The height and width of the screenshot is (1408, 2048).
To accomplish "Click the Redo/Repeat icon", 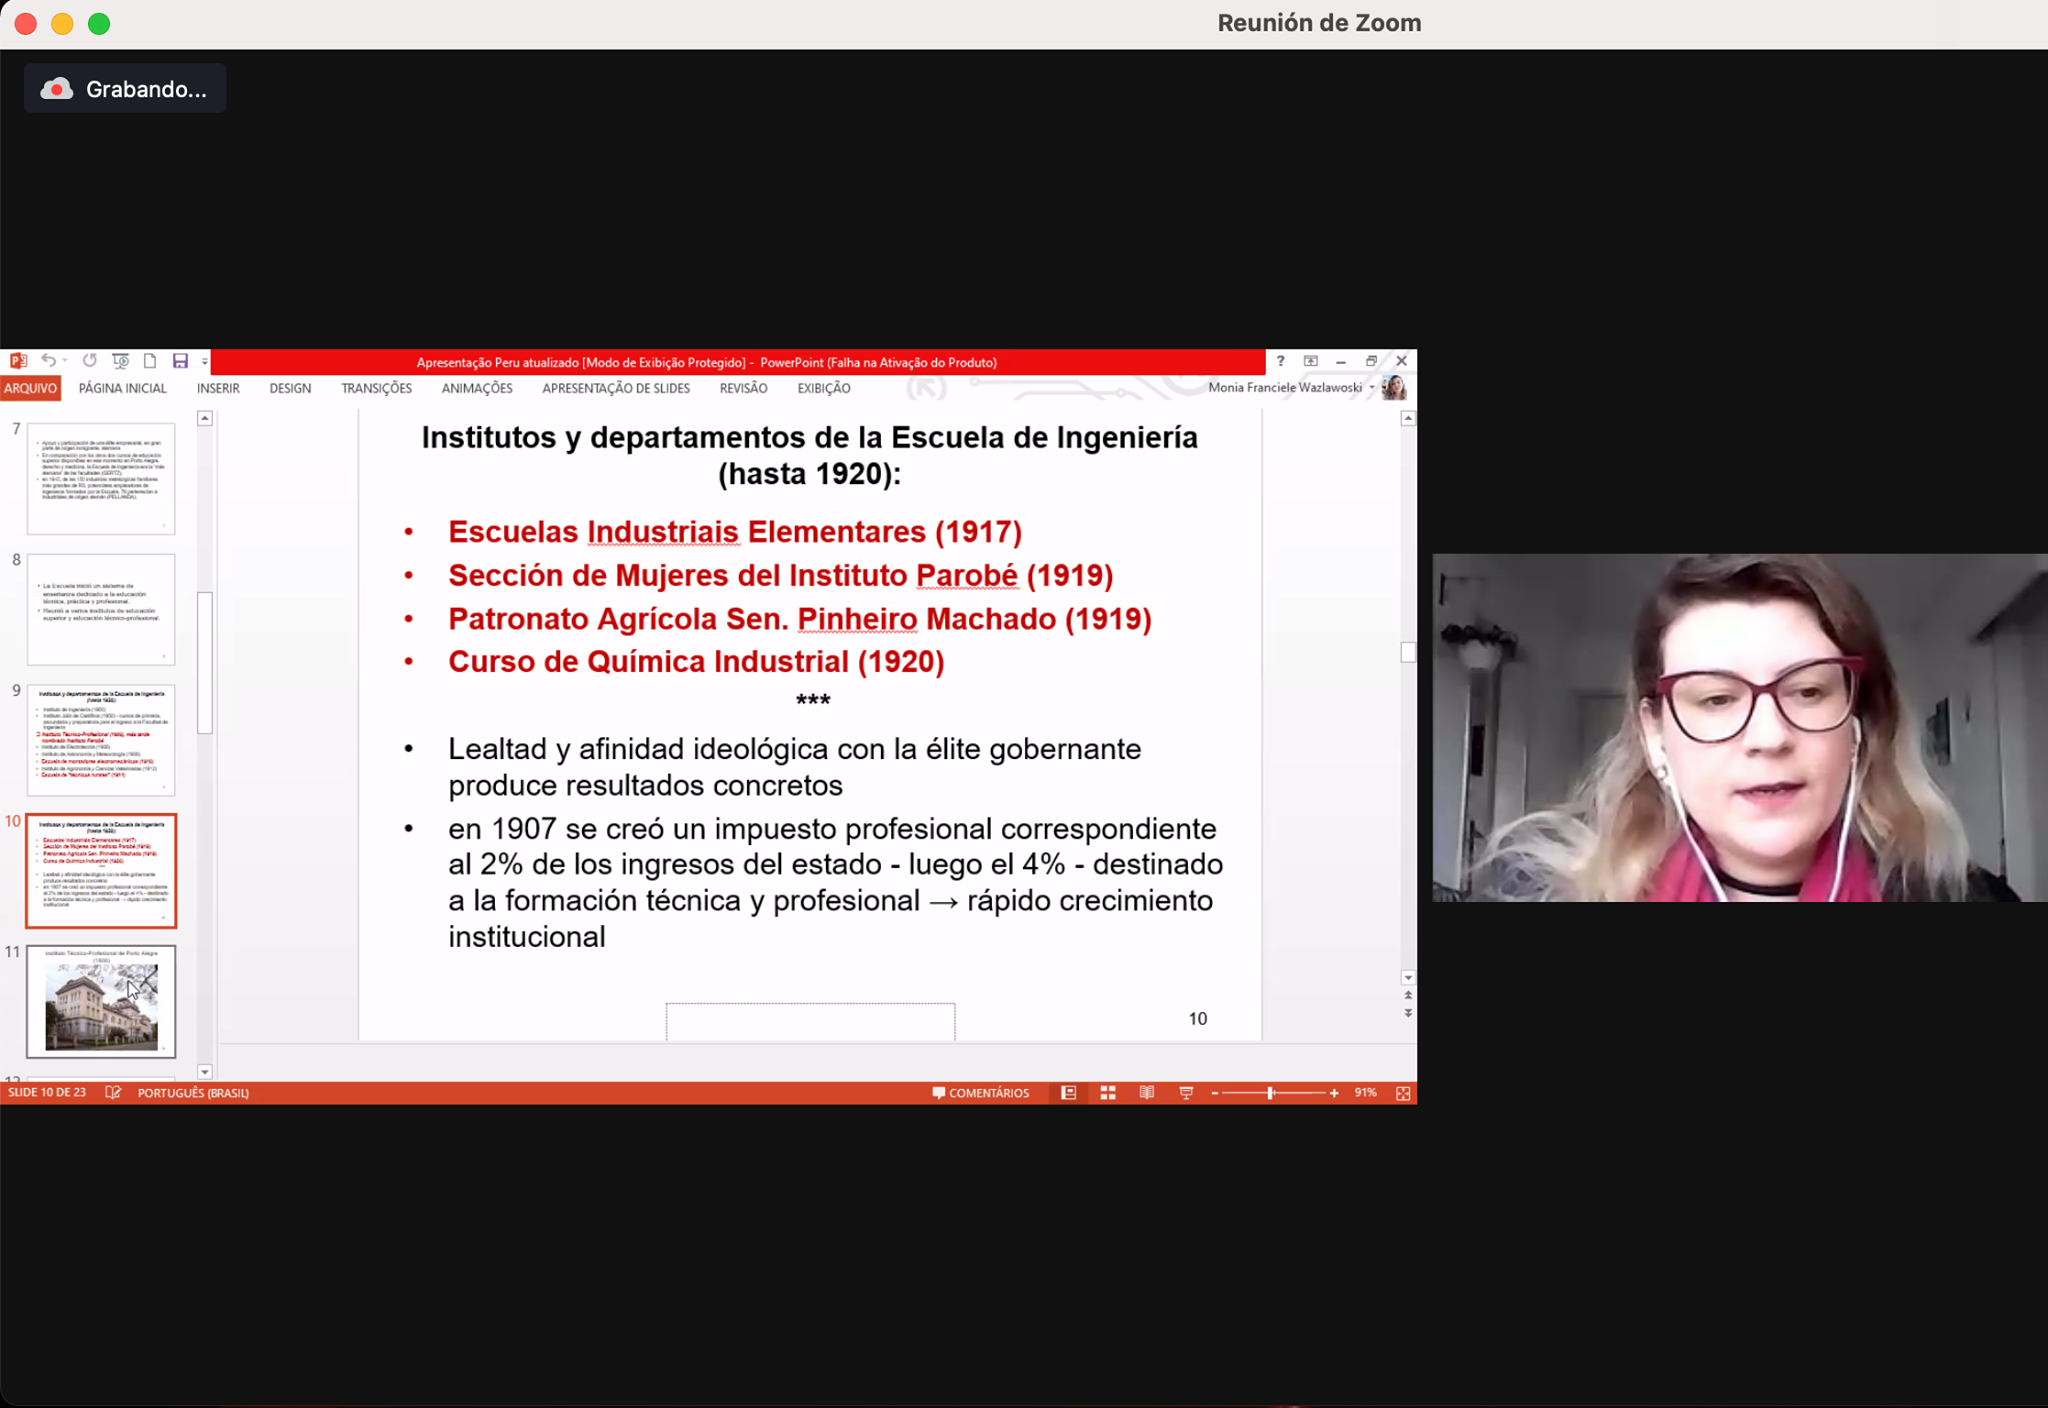I will (x=90, y=361).
